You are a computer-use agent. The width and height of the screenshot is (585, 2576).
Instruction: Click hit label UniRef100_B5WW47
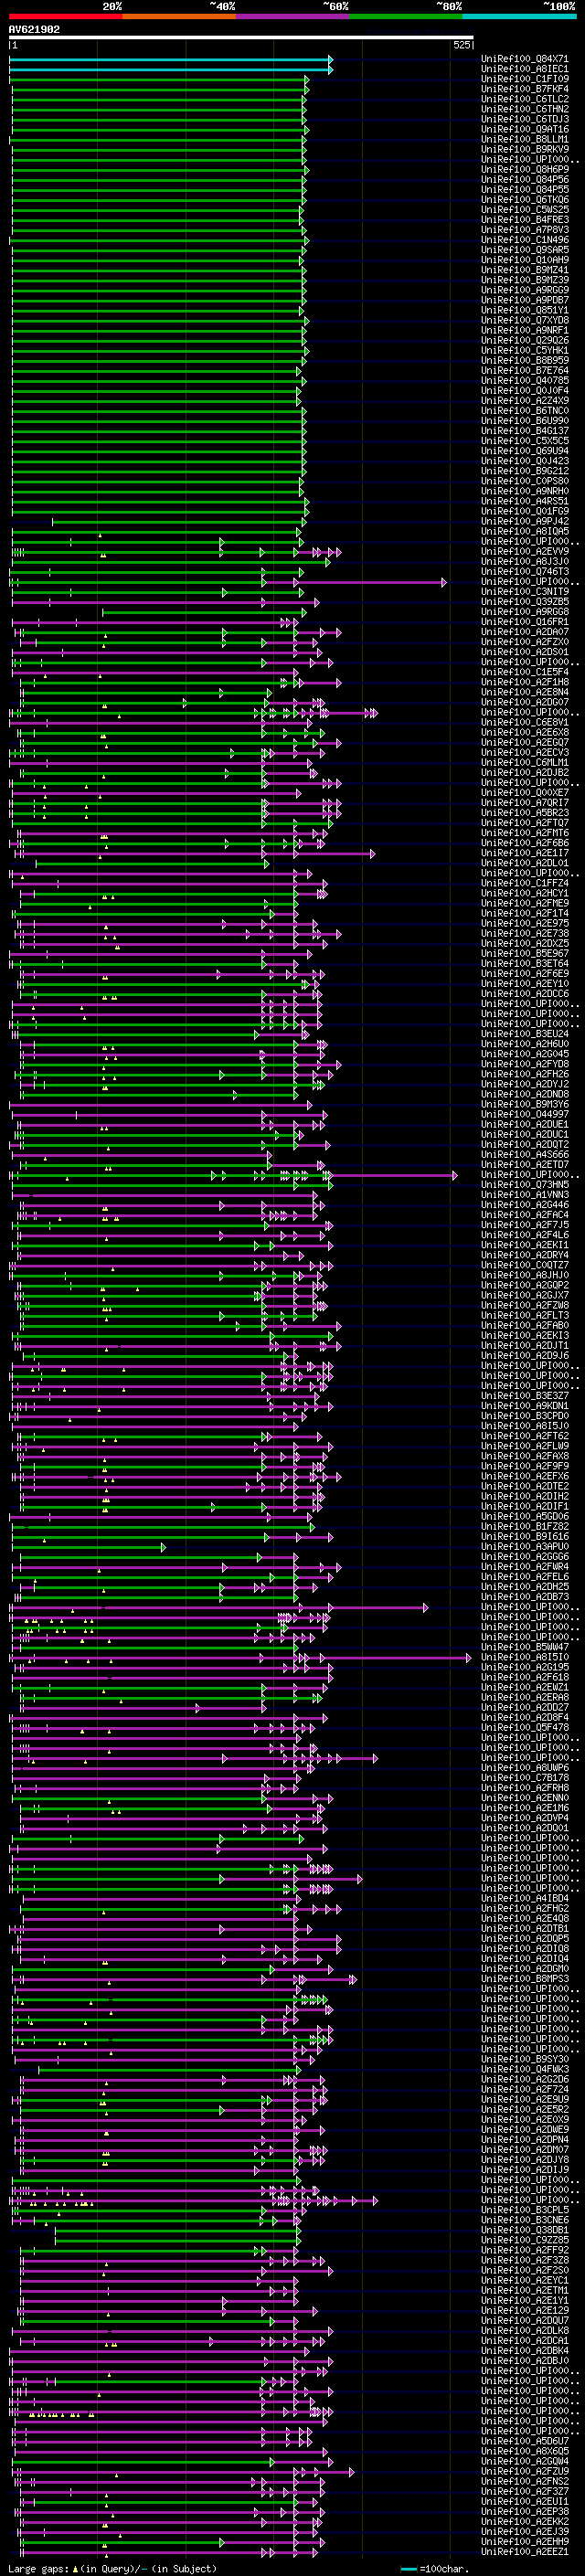[x=525, y=1646]
